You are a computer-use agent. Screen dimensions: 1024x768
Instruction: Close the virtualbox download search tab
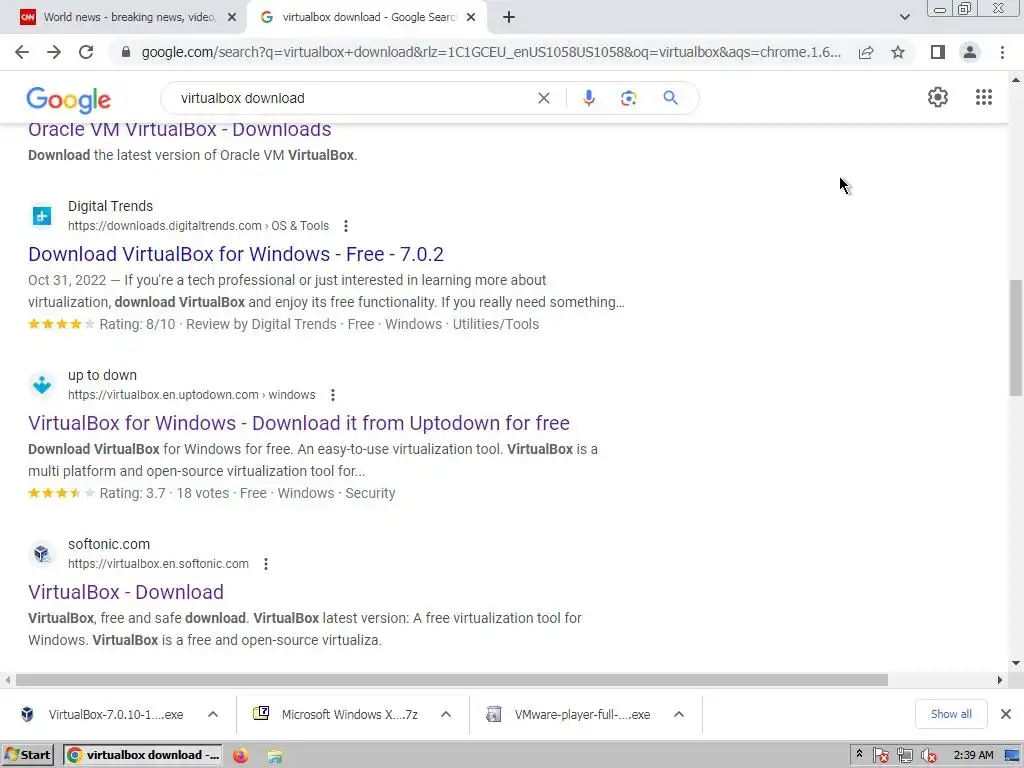tap(471, 17)
